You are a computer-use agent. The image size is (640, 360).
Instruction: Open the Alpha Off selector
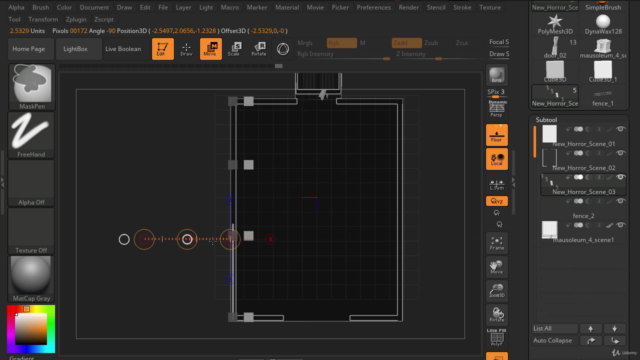[x=31, y=183]
